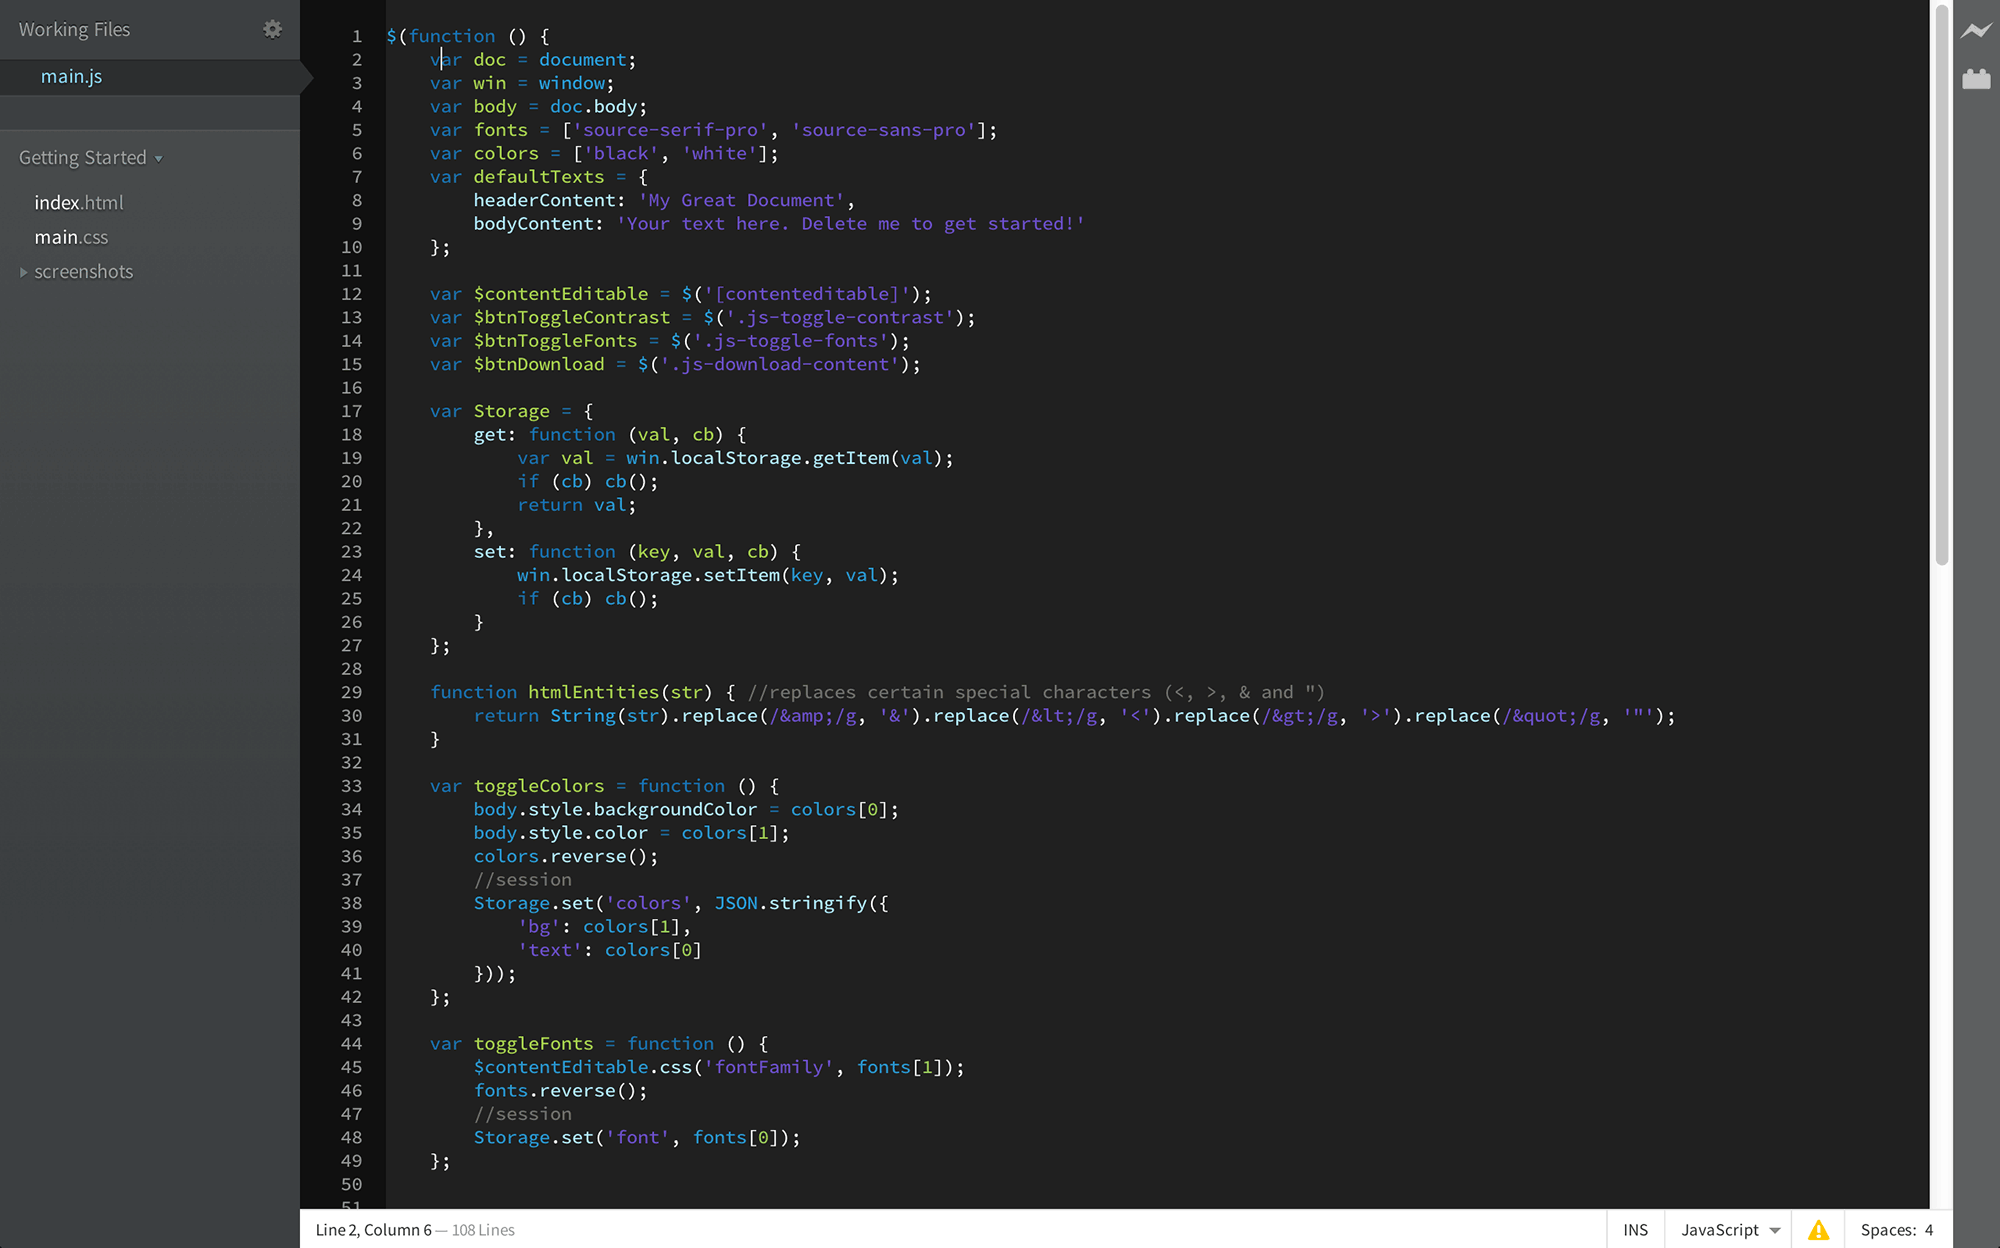This screenshot has height=1248, width=2000.
Task: Start Live Preview with the lightning icon
Action: (1976, 31)
